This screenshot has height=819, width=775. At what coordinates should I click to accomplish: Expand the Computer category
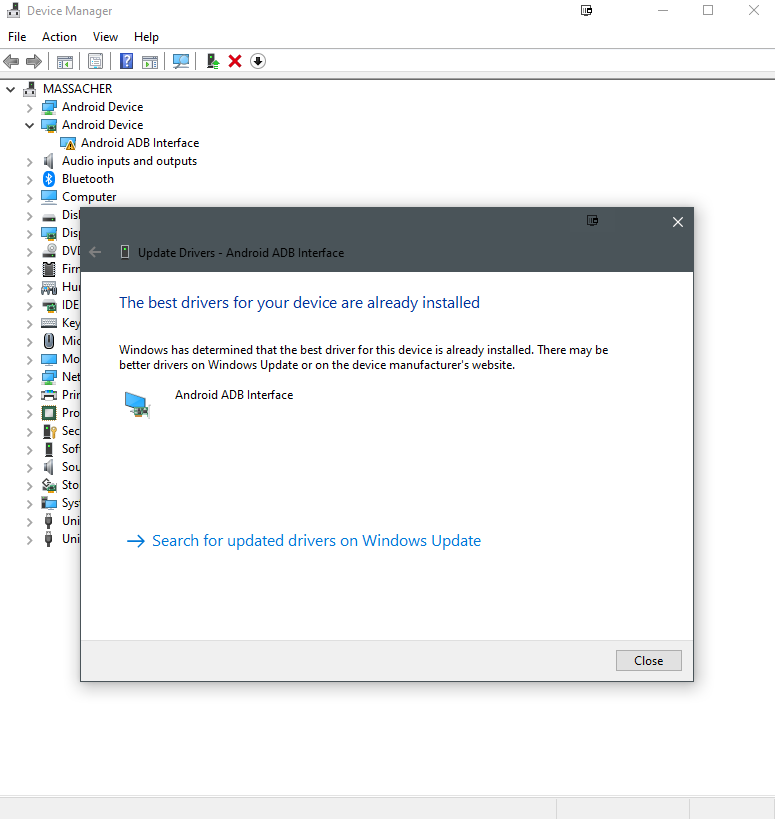[30, 198]
